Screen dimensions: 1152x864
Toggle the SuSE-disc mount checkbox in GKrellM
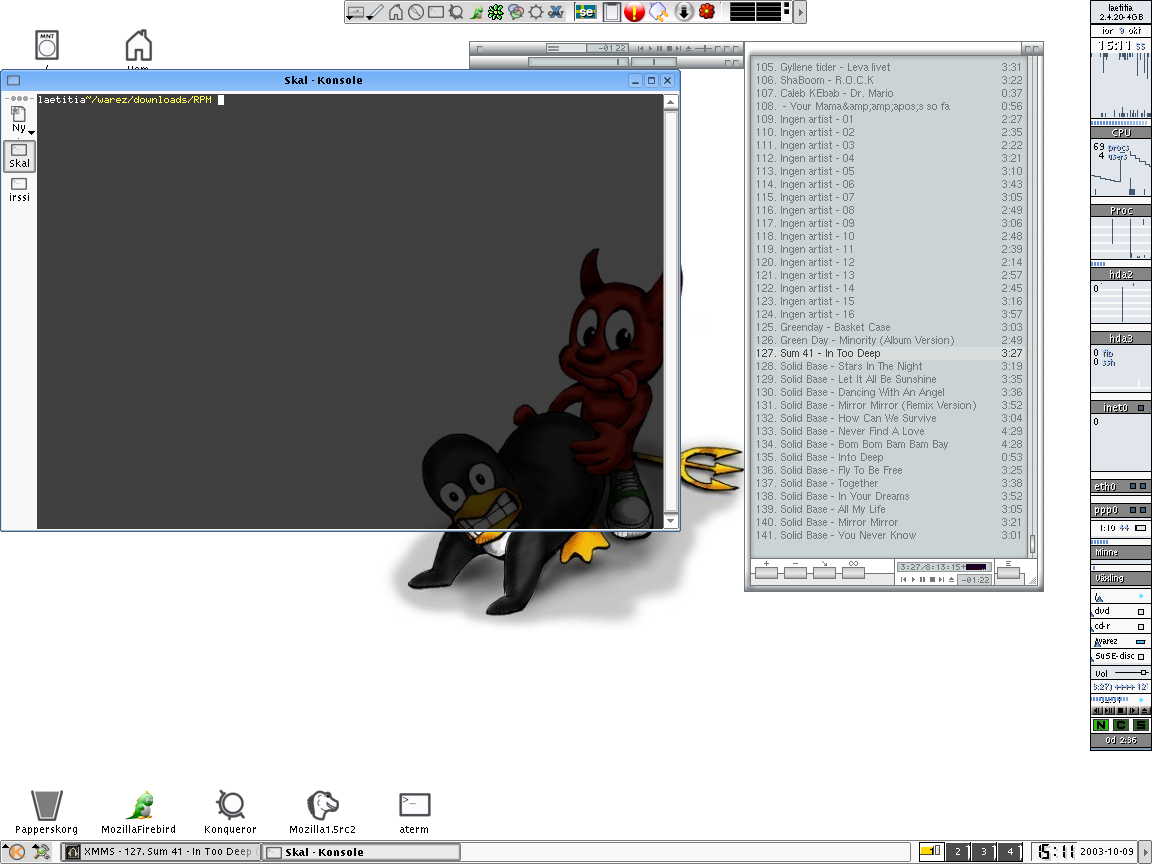(1141, 657)
